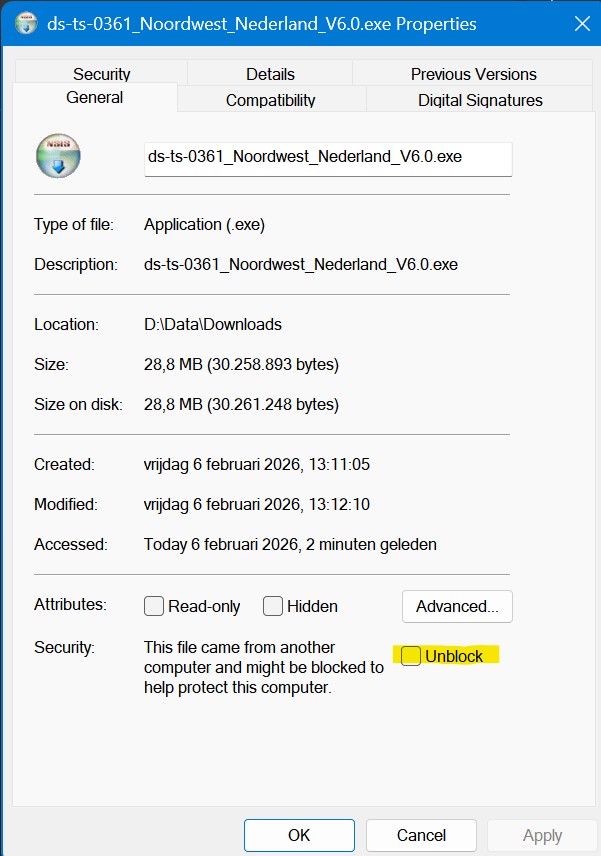Open the Advanced... attributes dialog
The width and height of the screenshot is (601, 856).
(457, 606)
